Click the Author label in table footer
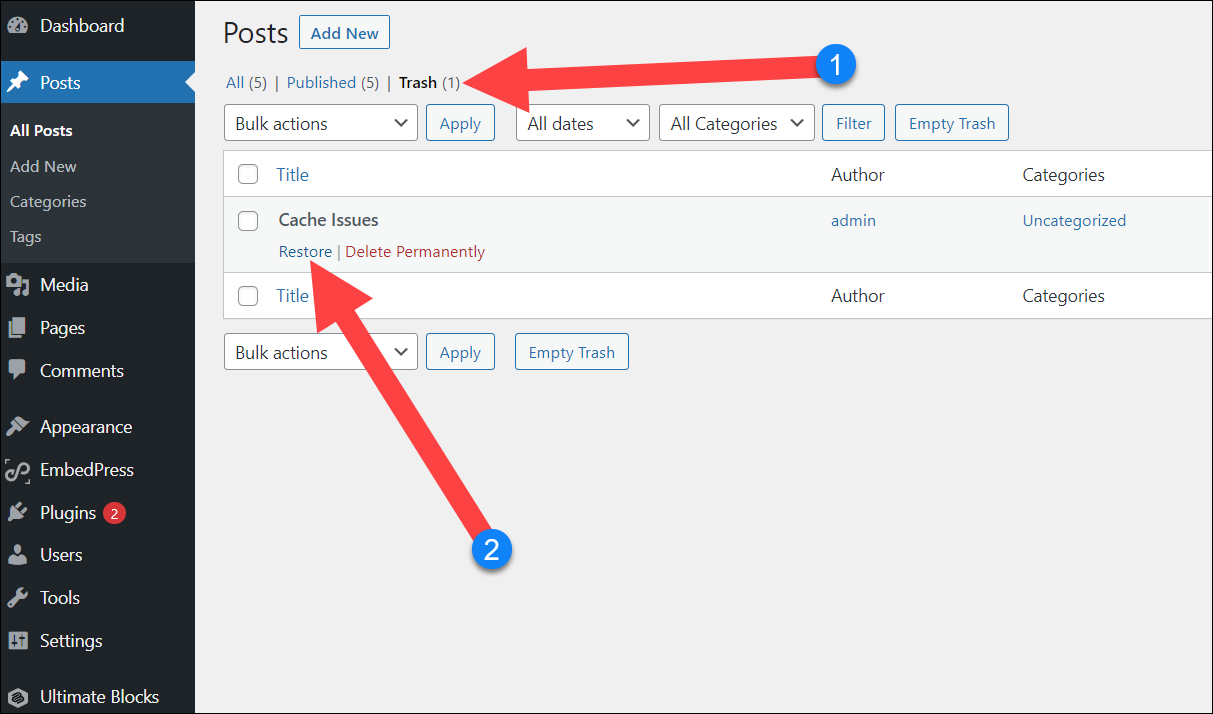 coord(858,296)
